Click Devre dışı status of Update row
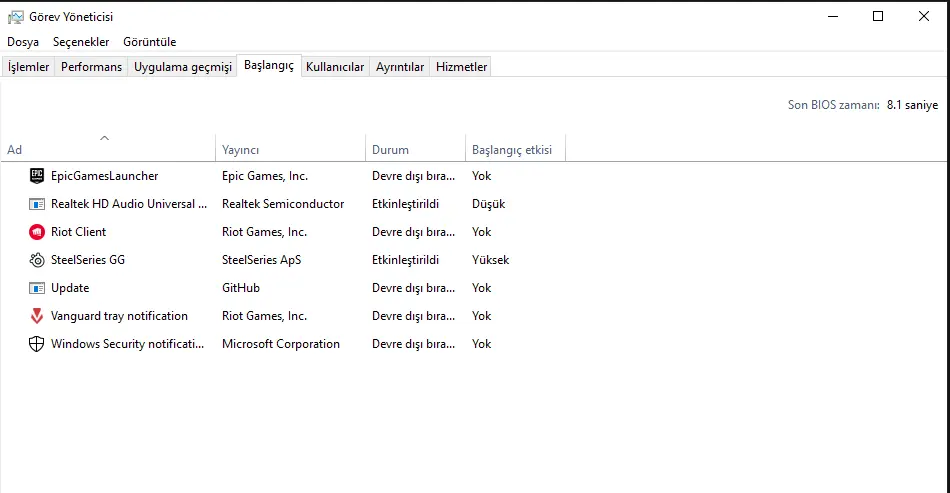This screenshot has width=950, height=493. coord(413,288)
